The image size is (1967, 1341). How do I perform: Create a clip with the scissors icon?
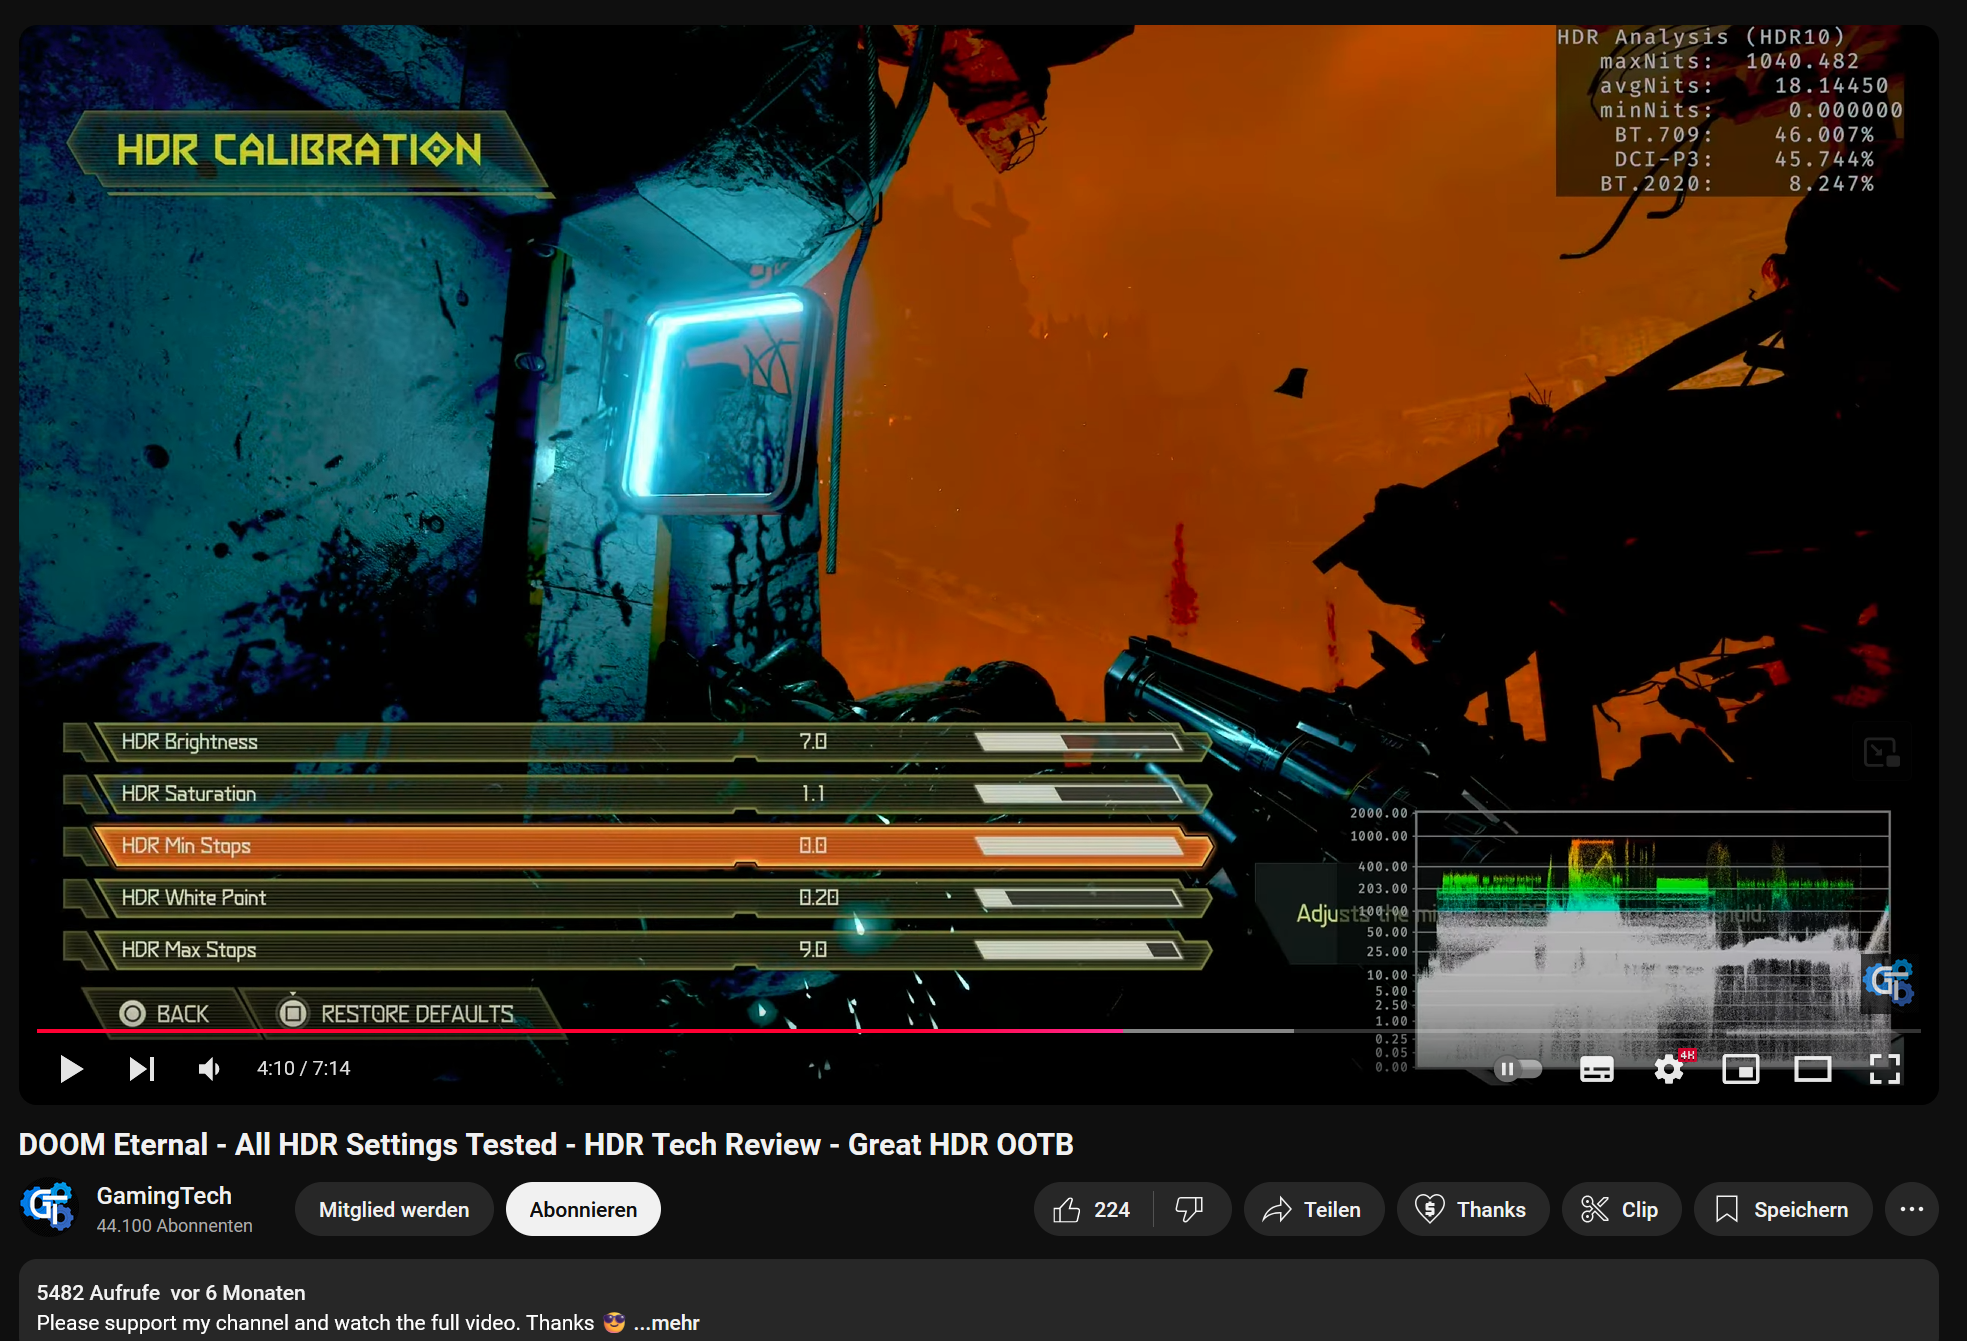[x=1620, y=1209]
